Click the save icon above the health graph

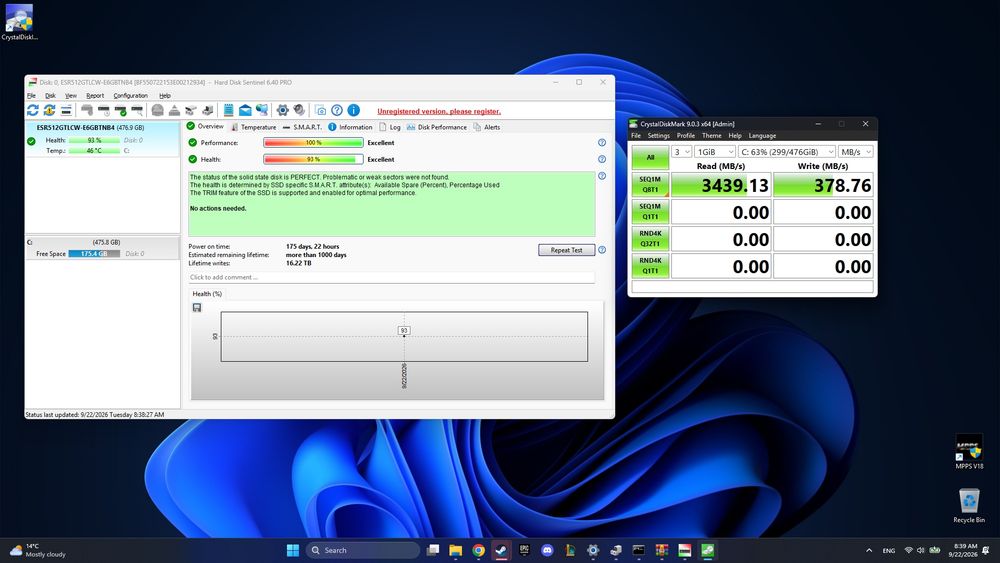(x=197, y=307)
